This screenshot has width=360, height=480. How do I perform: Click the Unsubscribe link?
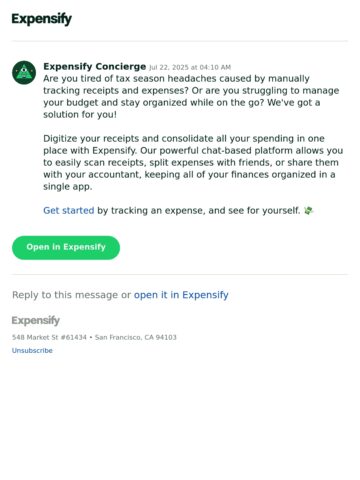point(32,351)
